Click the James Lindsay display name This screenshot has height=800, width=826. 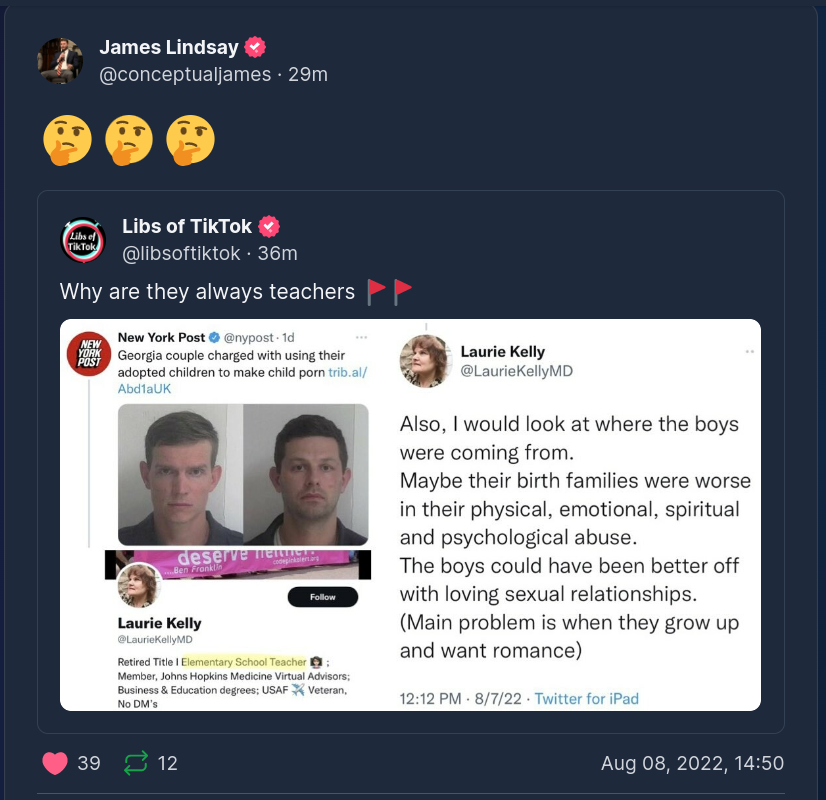point(169,47)
